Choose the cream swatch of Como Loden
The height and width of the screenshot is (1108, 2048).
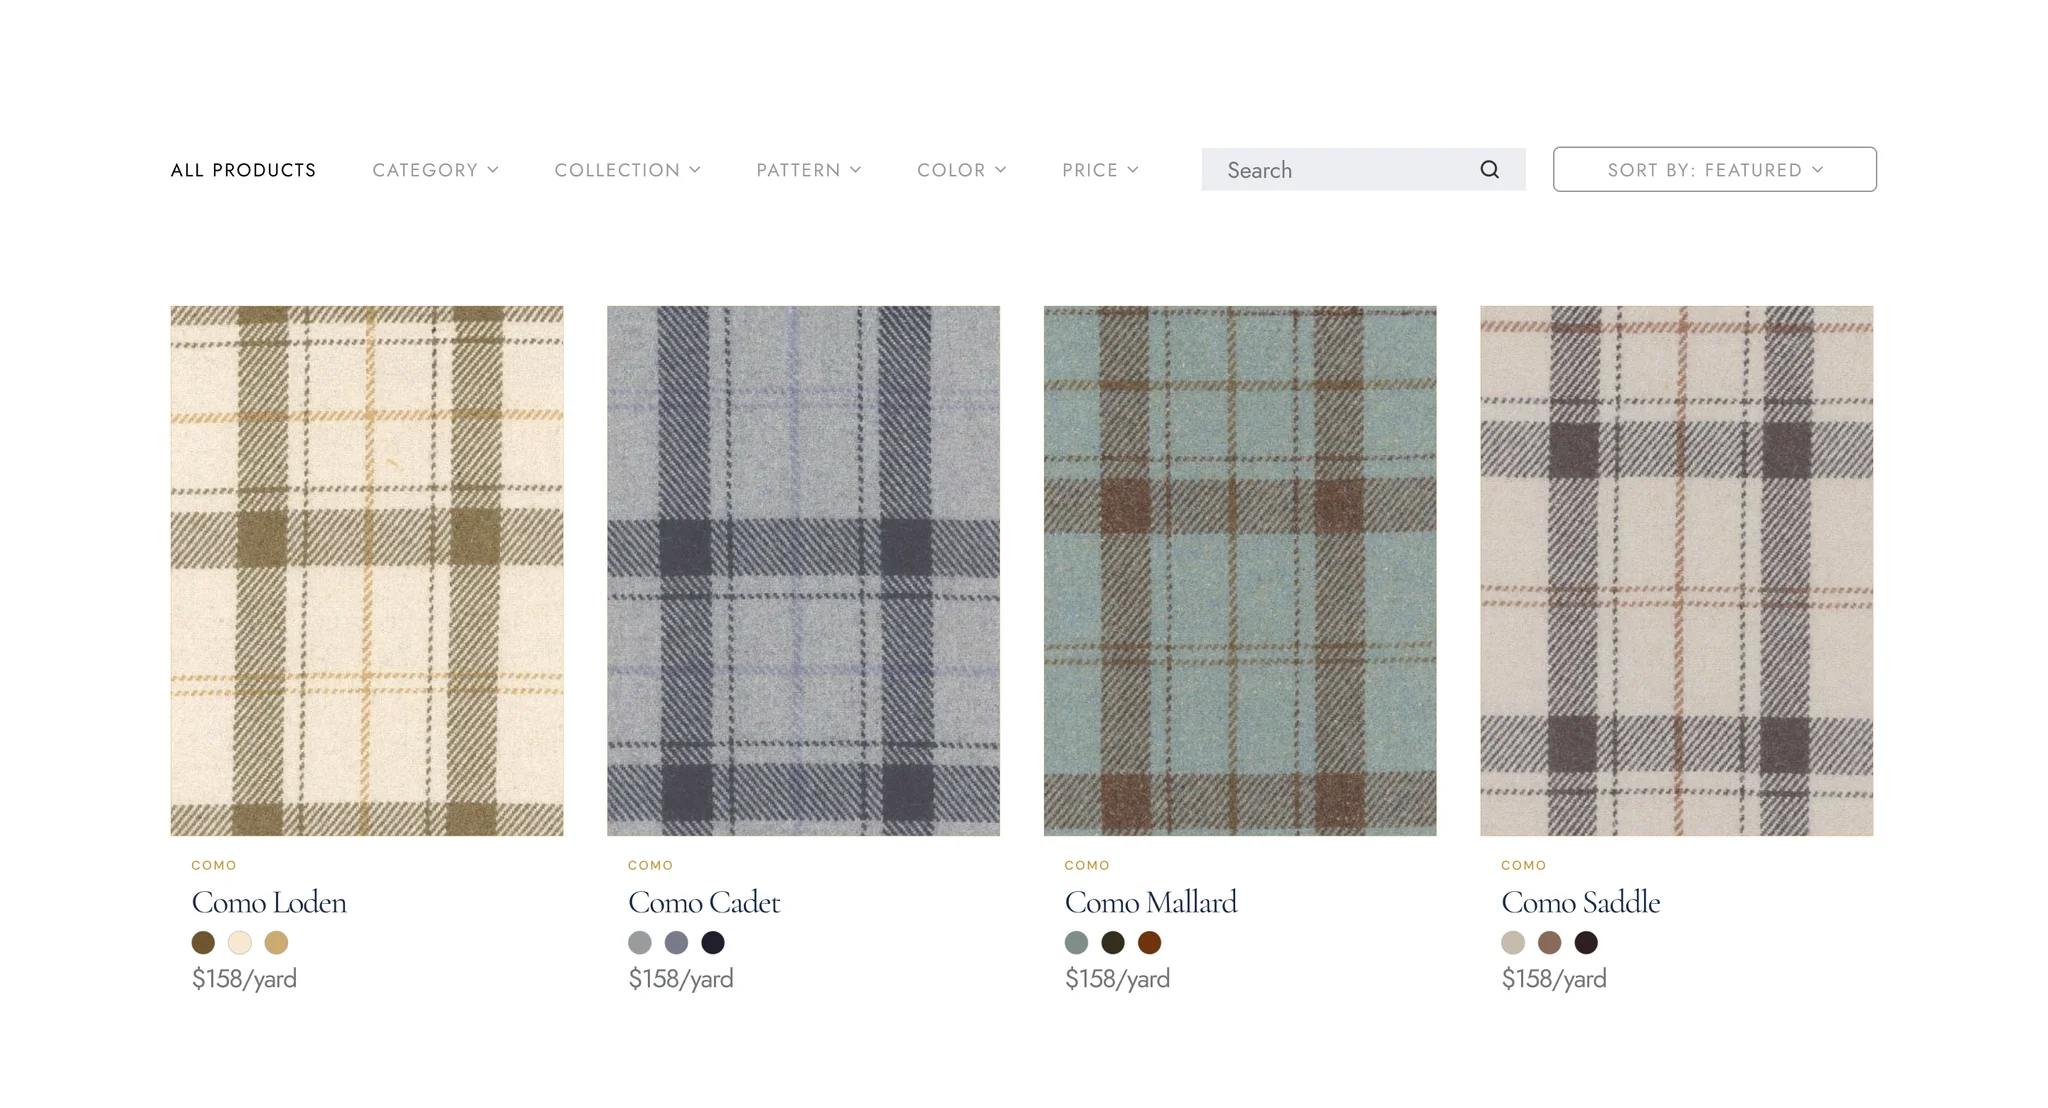tap(240, 942)
